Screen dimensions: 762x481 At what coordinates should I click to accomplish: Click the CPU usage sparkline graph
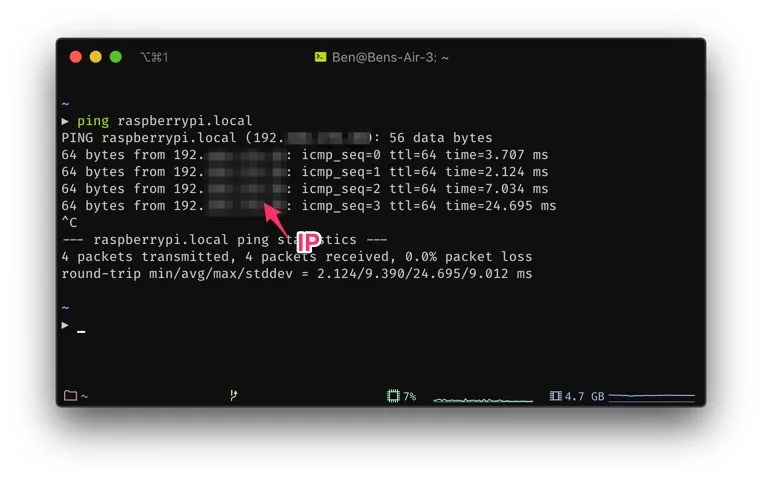point(483,400)
